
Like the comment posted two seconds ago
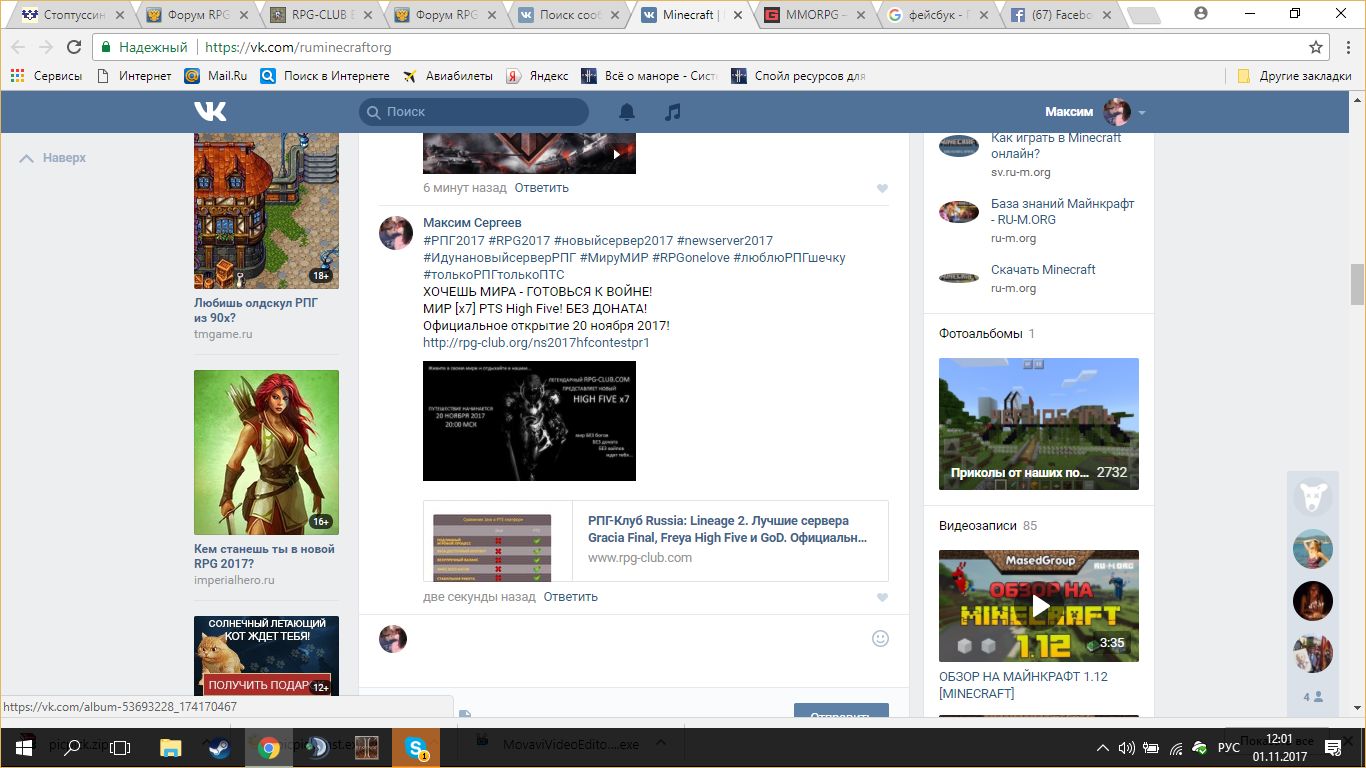click(x=882, y=597)
